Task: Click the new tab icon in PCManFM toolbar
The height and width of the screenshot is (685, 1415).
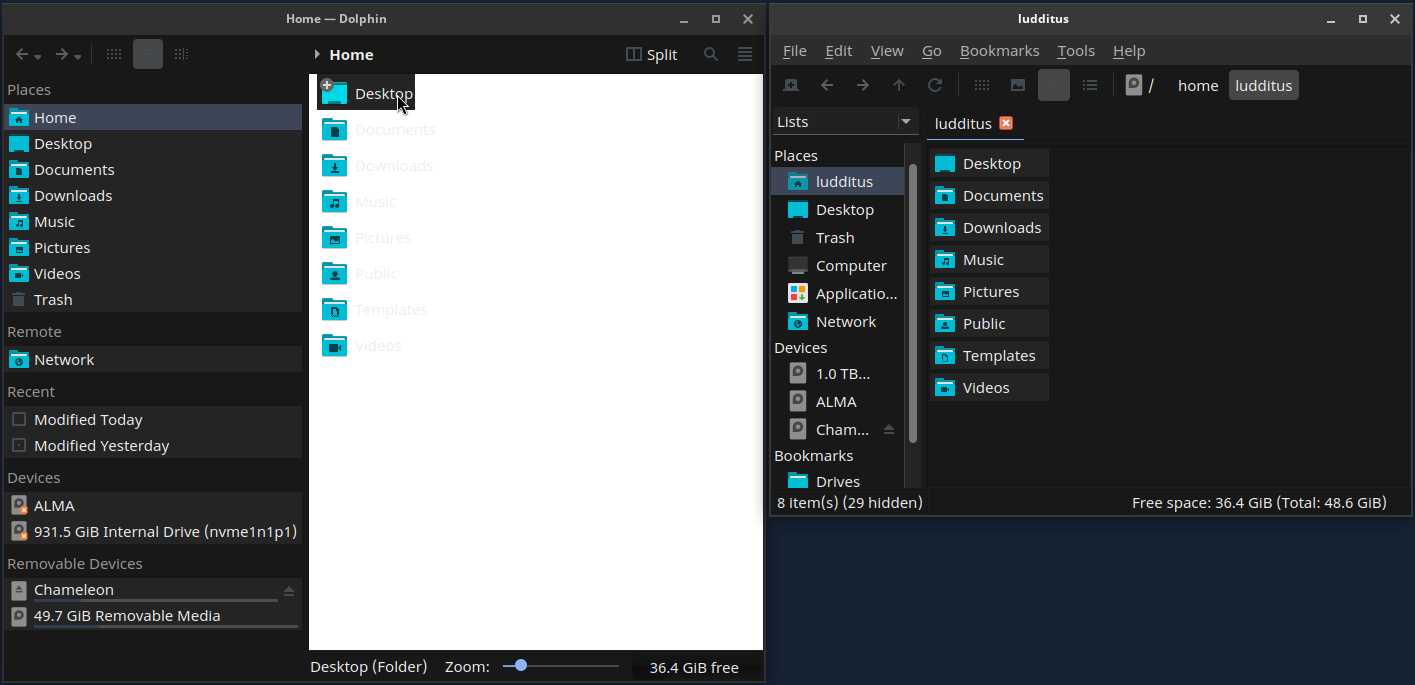Action: tap(791, 86)
